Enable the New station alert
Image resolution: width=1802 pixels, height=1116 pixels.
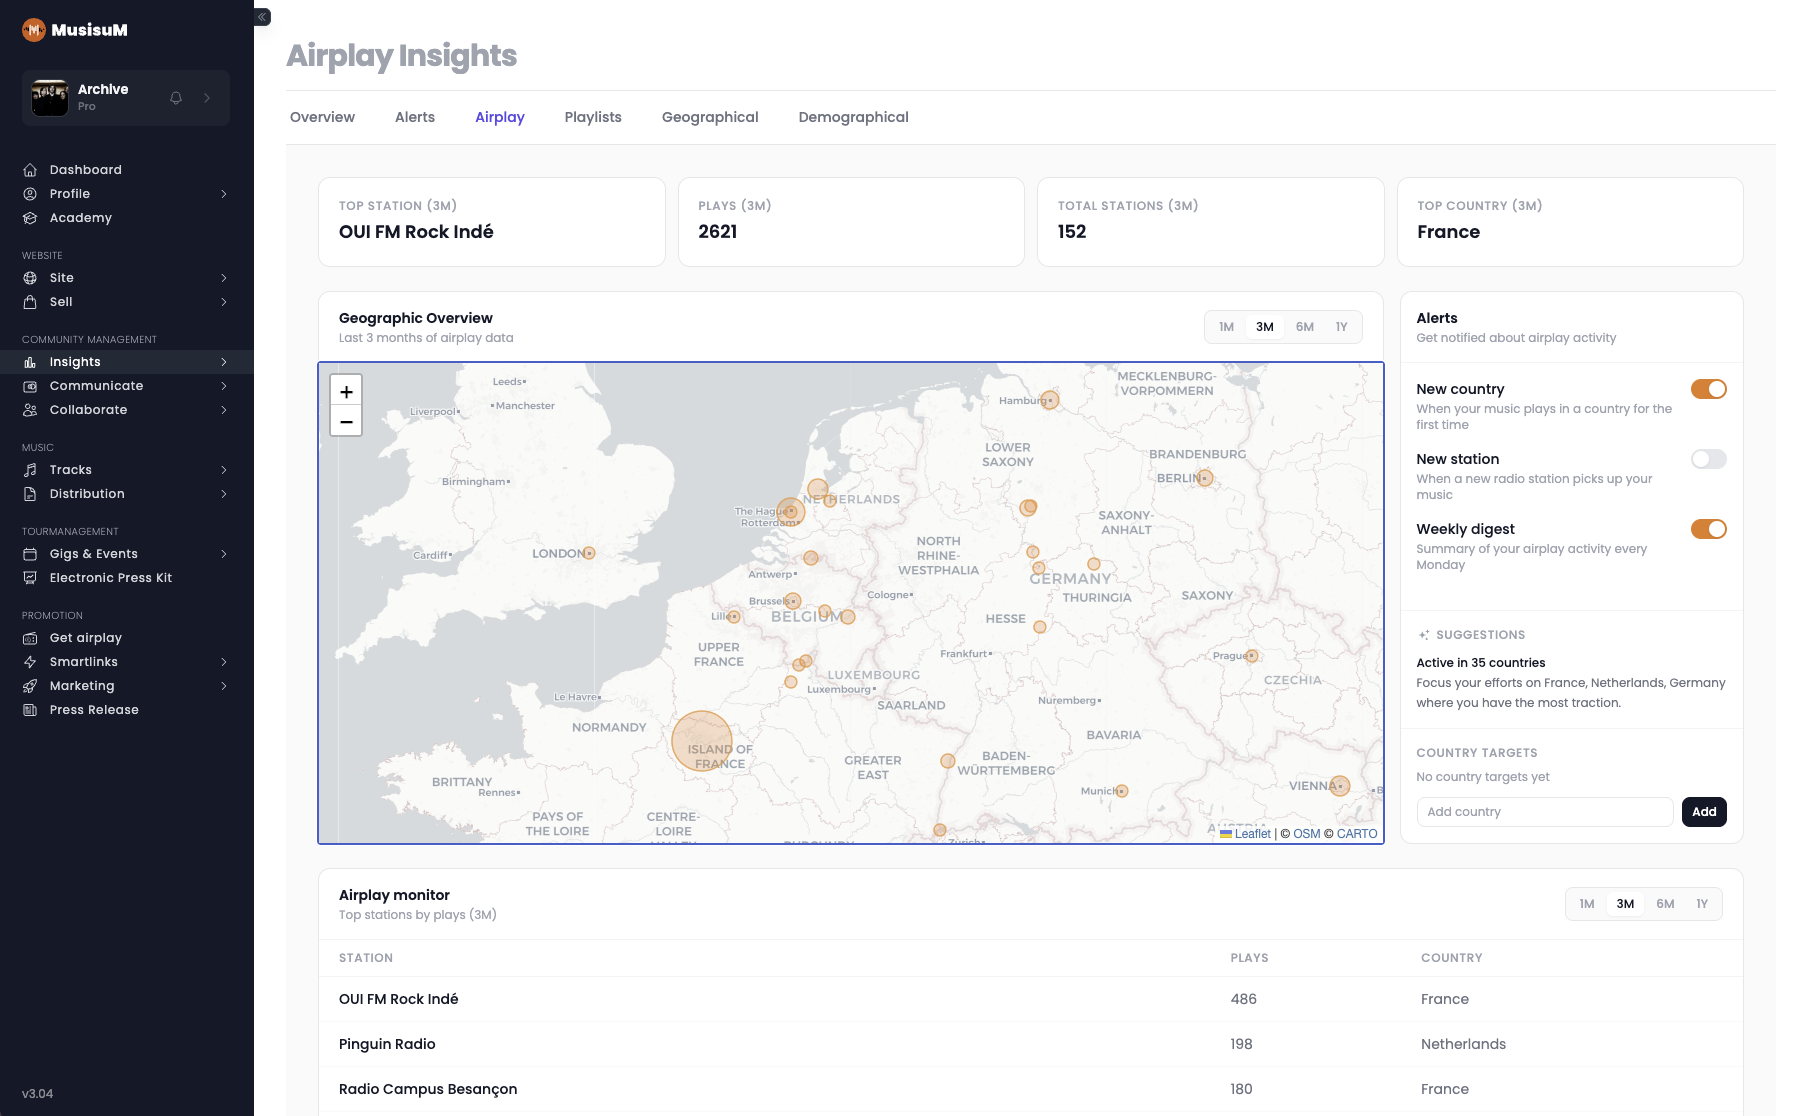pos(1708,459)
